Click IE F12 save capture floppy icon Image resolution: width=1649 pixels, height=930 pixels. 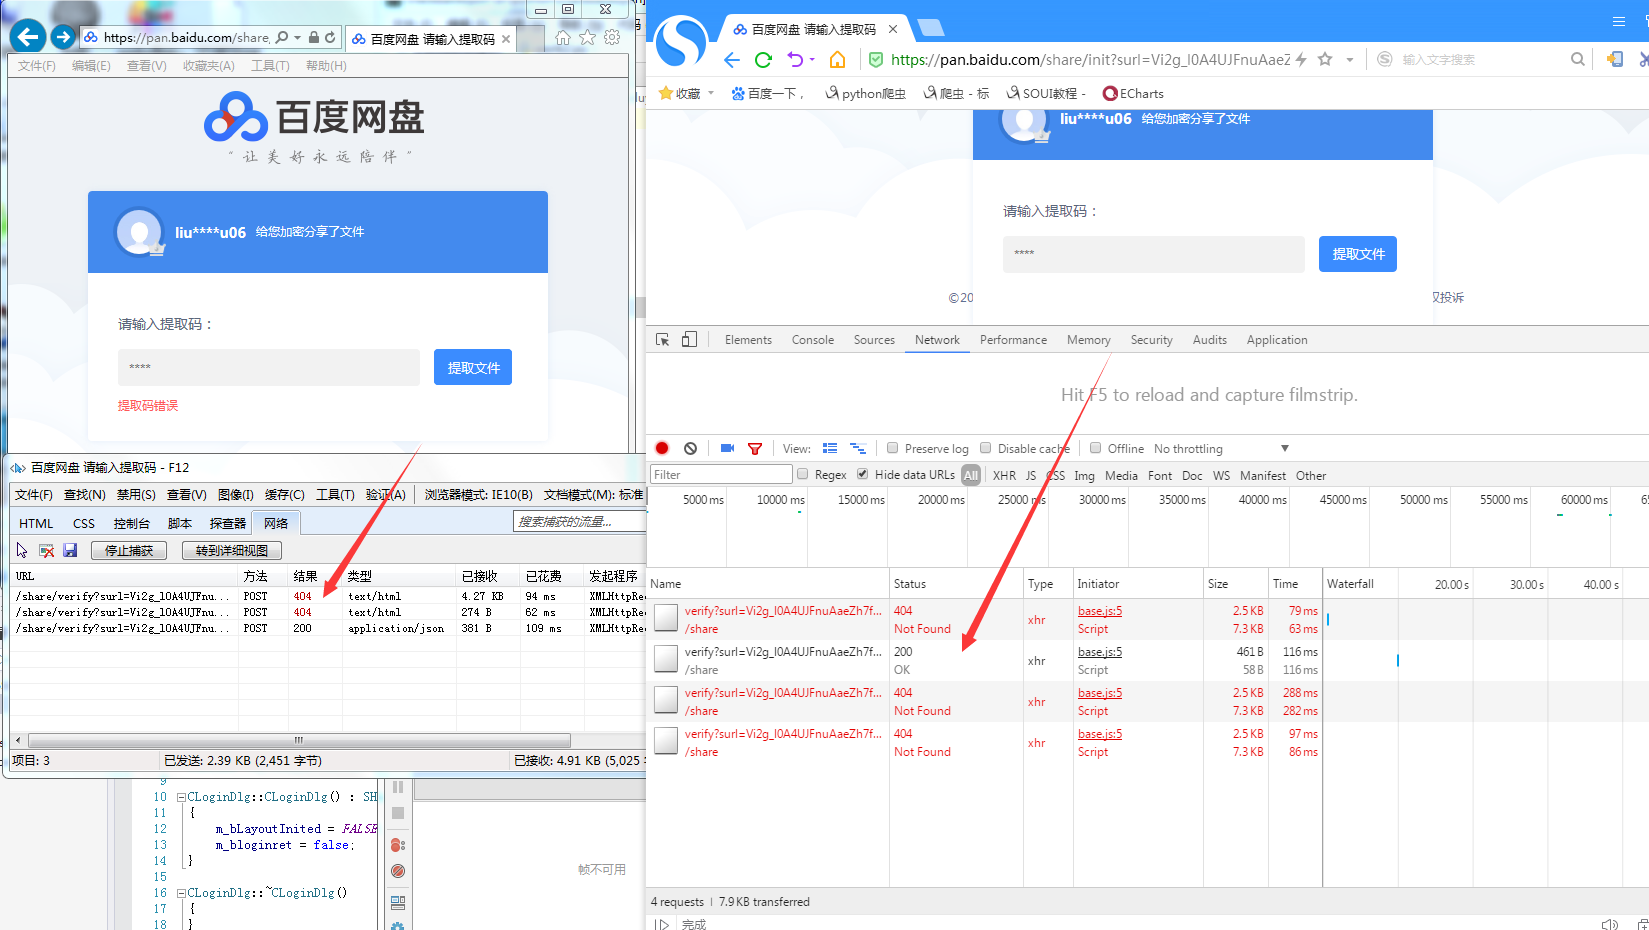click(x=70, y=550)
